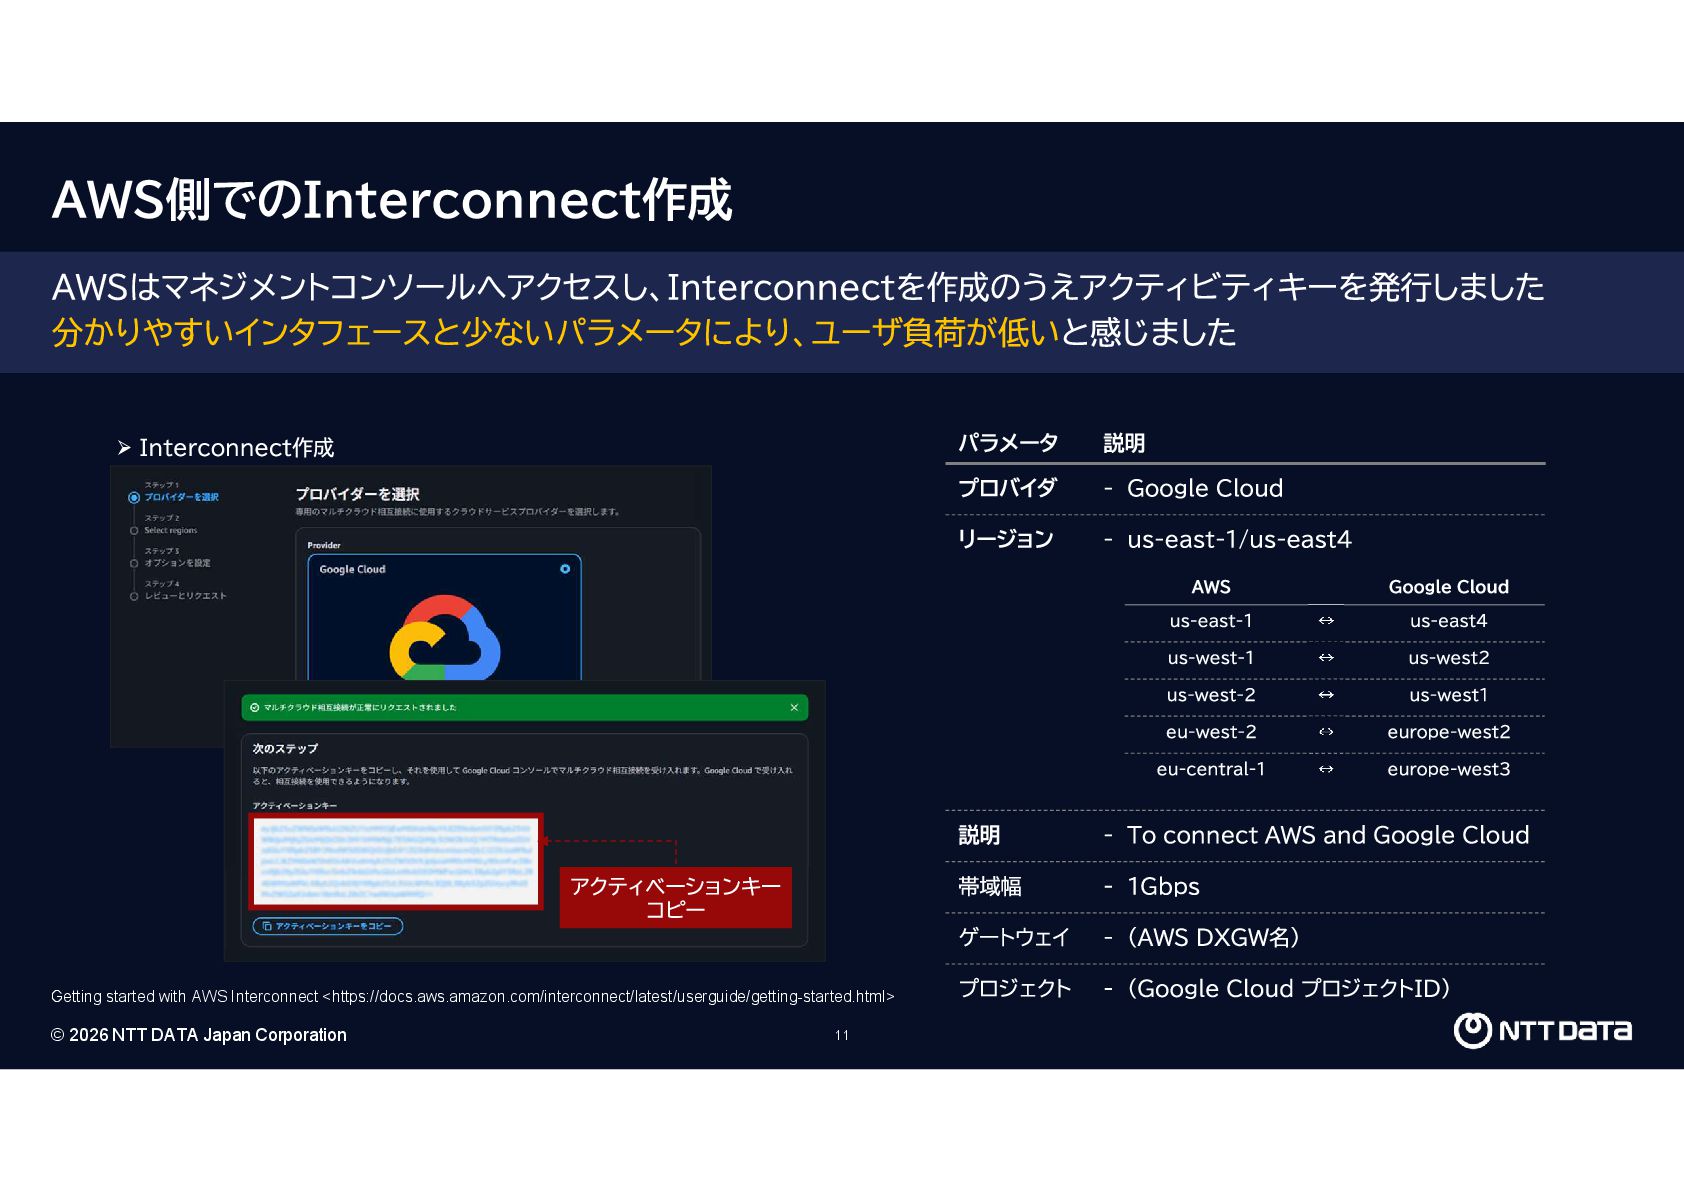Click the europe-west3 table cell
The width and height of the screenshot is (1684, 1191).
(1449, 769)
